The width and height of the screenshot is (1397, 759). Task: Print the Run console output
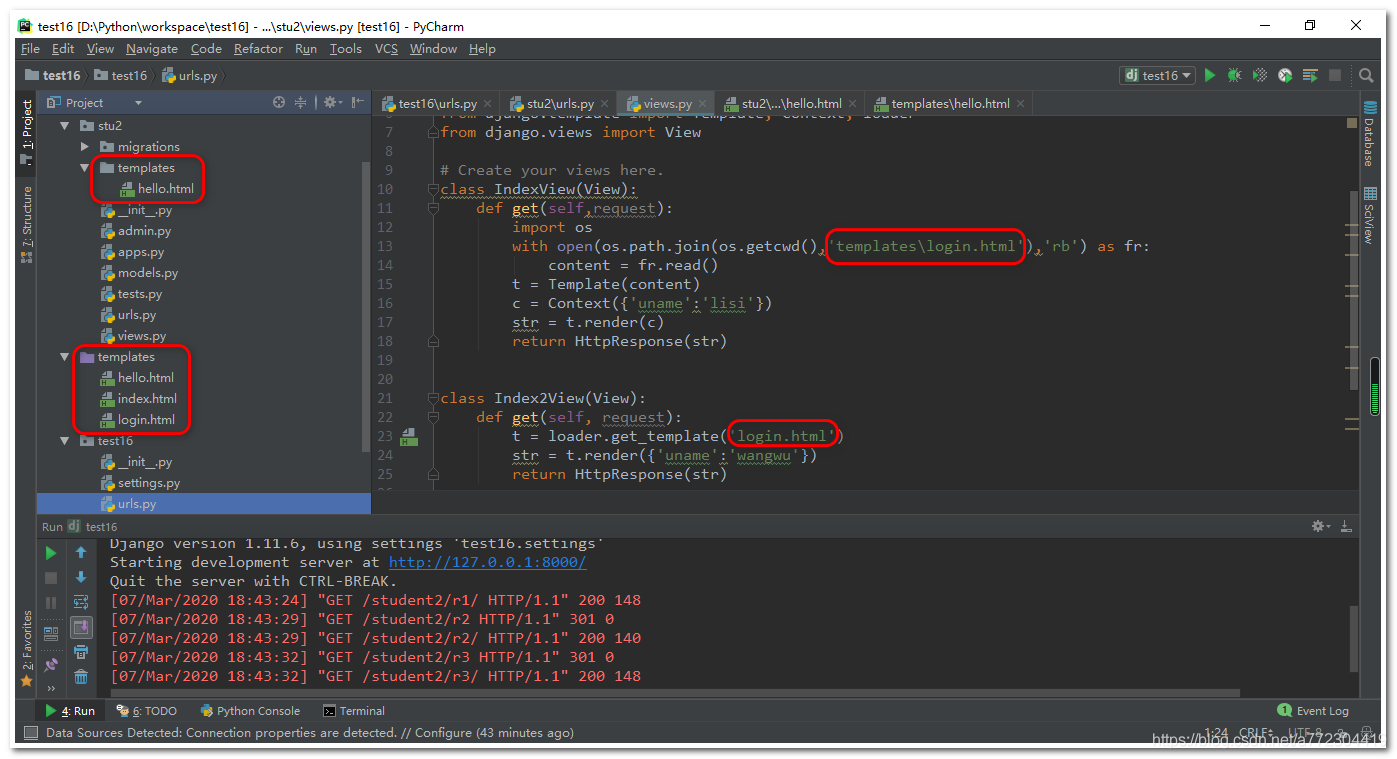[81, 653]
